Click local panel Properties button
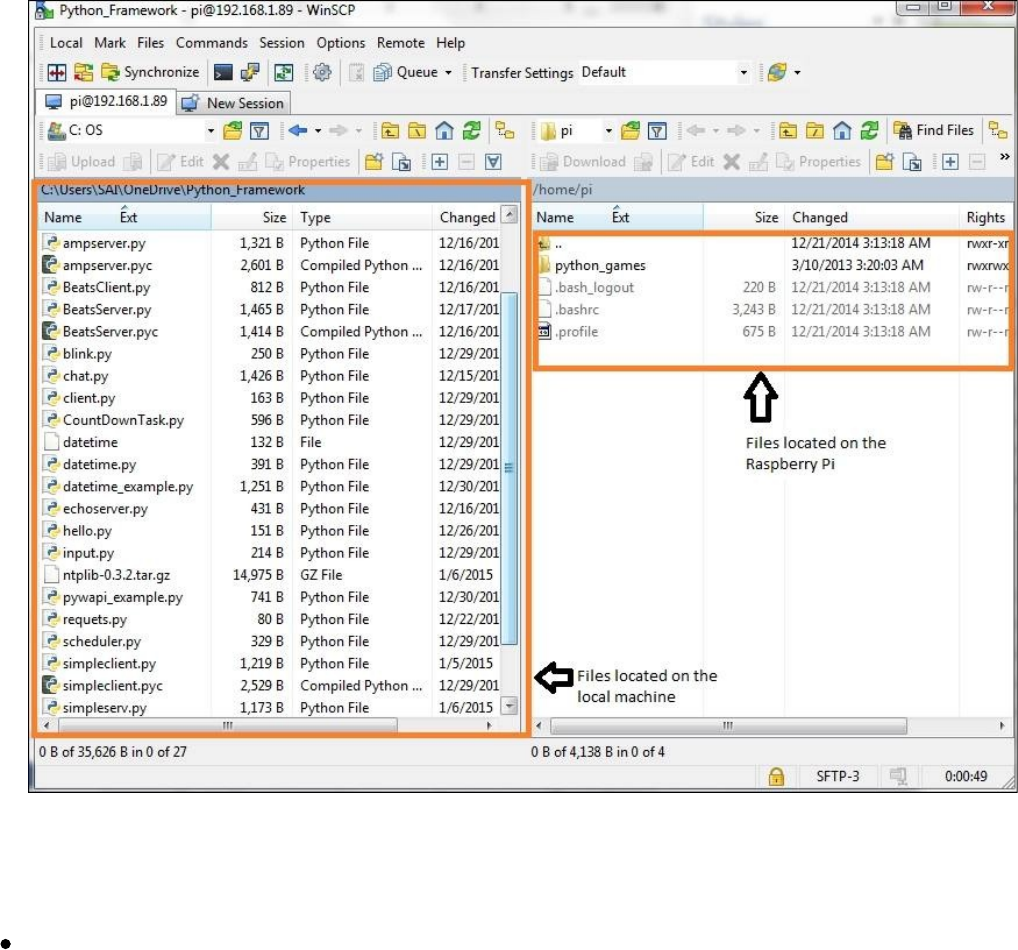 308,162
